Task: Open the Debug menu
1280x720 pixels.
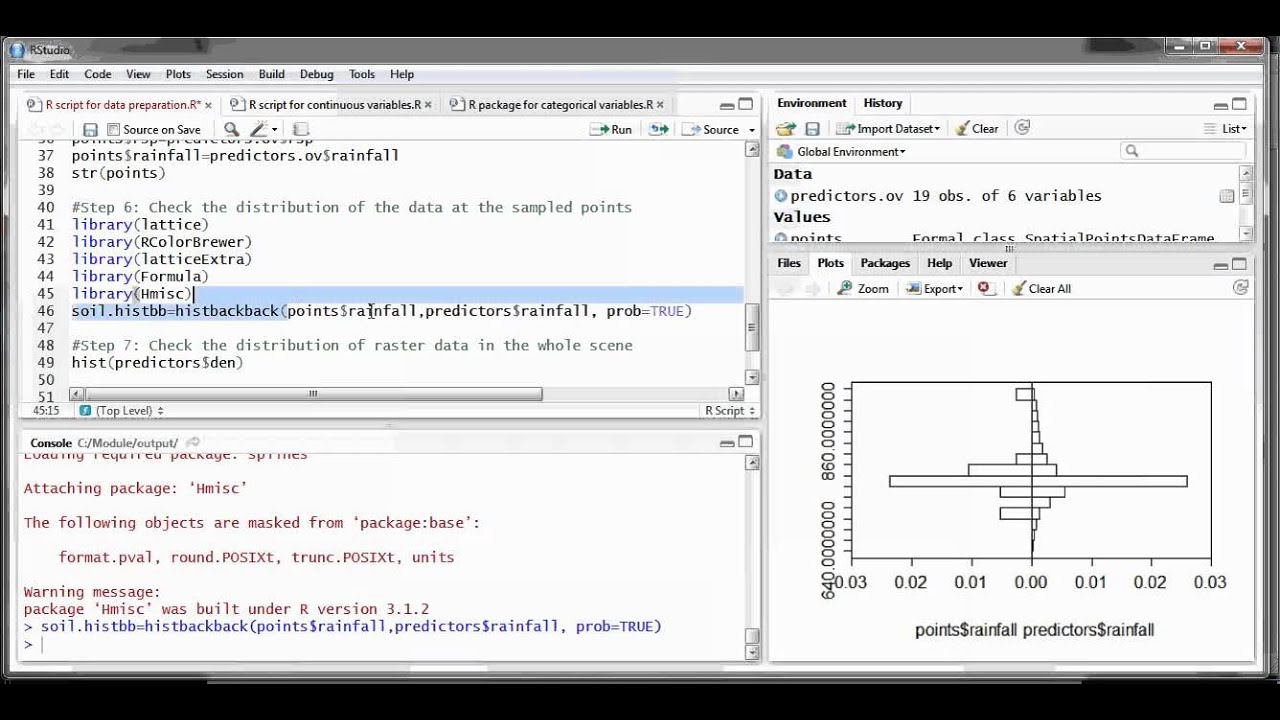Action: click(x=317, y=74)
